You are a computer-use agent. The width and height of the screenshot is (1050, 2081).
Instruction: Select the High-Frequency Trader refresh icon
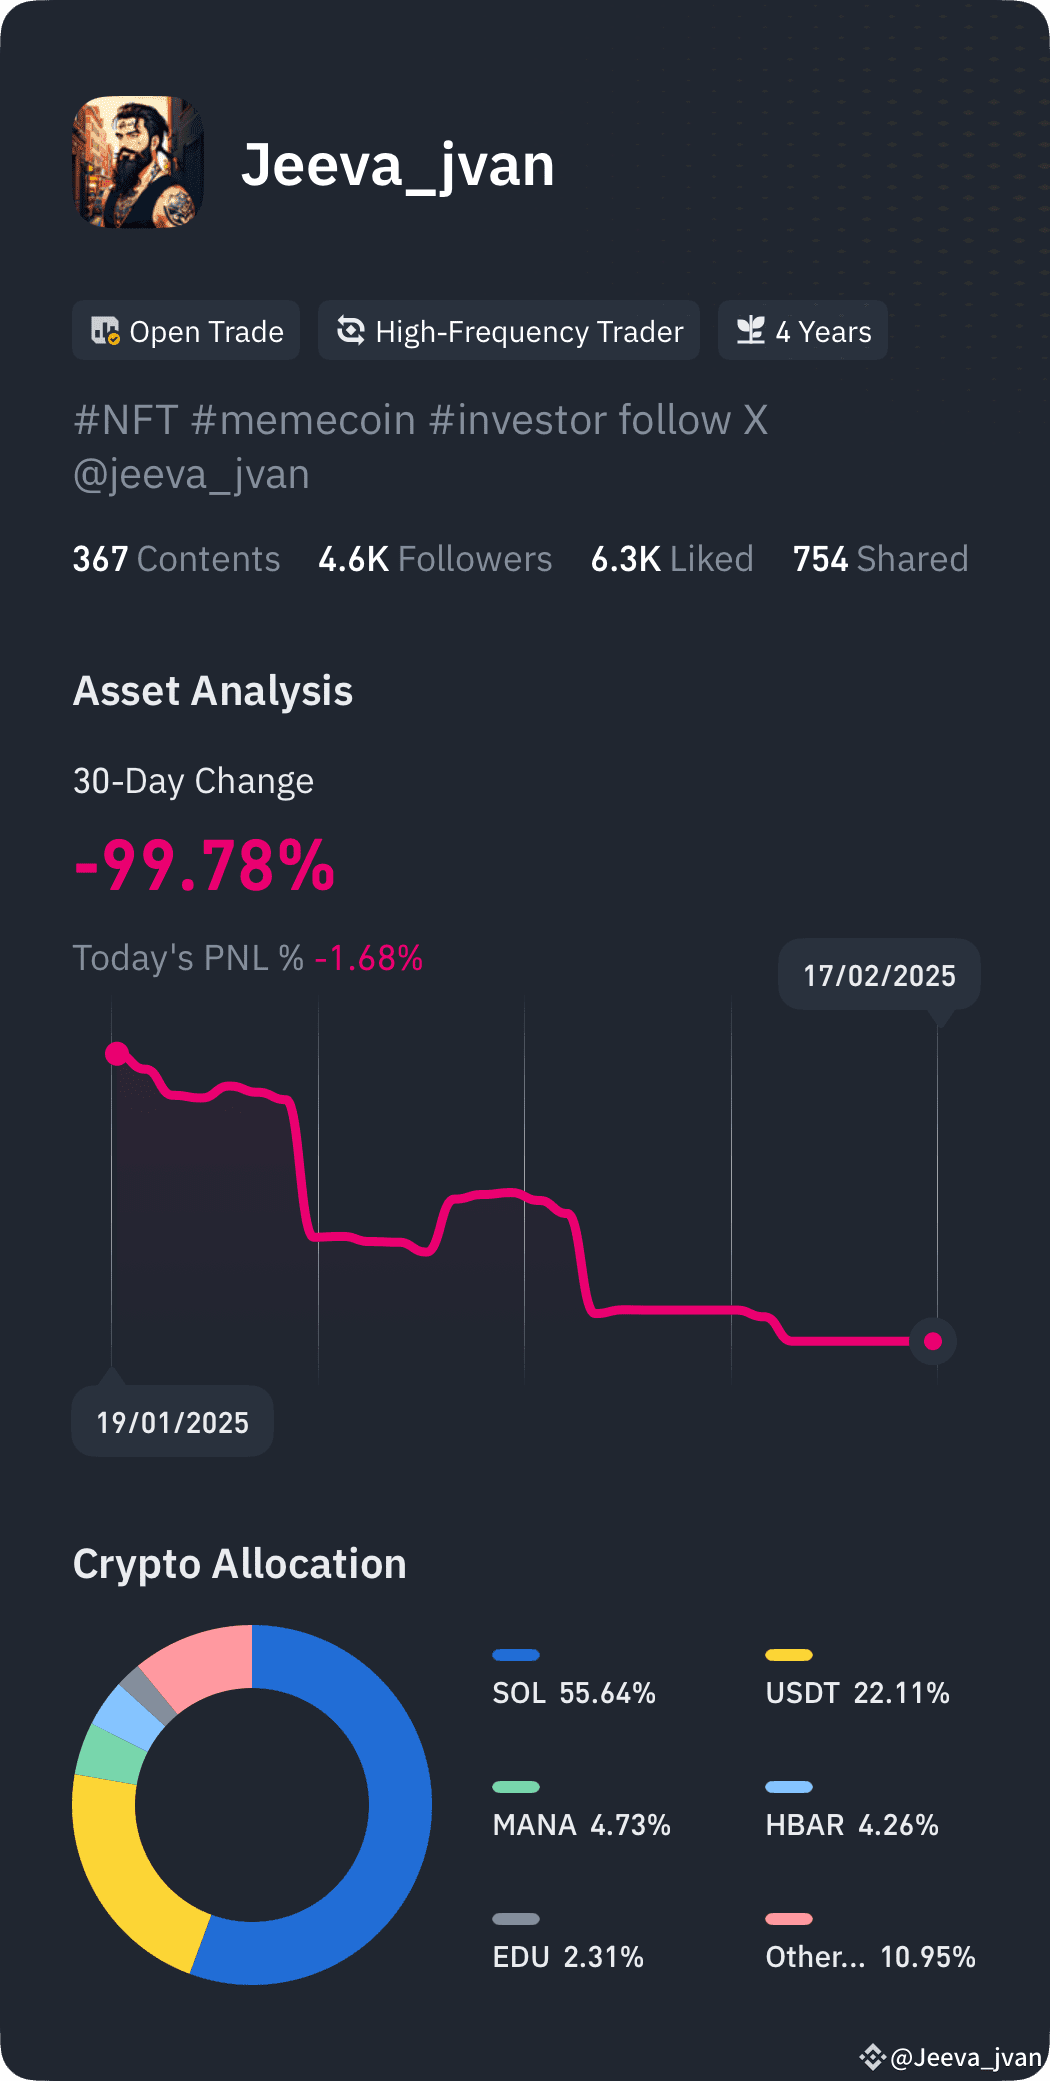350,330
